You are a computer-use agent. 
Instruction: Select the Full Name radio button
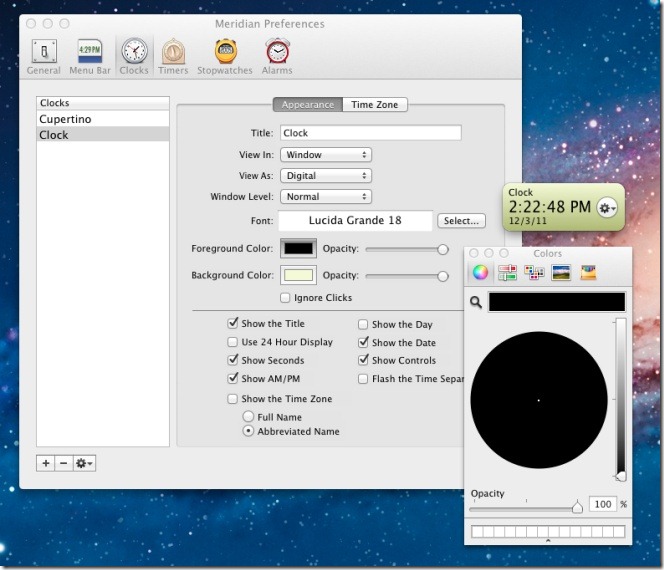(x=248, y=417)
